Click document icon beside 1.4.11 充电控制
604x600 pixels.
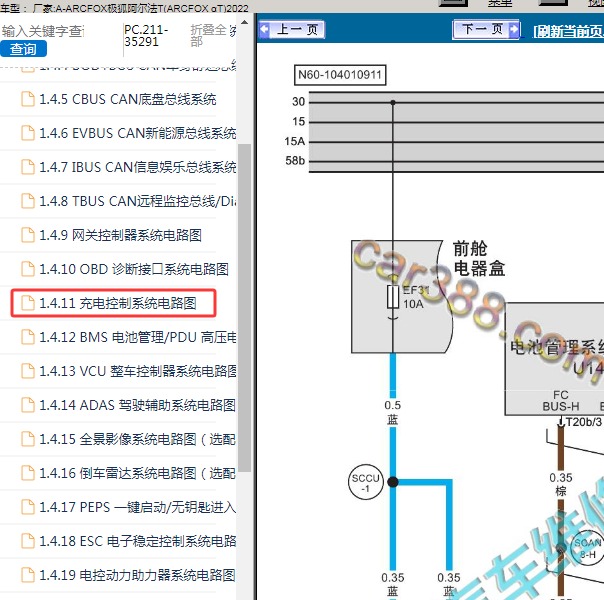click(28, 303)
